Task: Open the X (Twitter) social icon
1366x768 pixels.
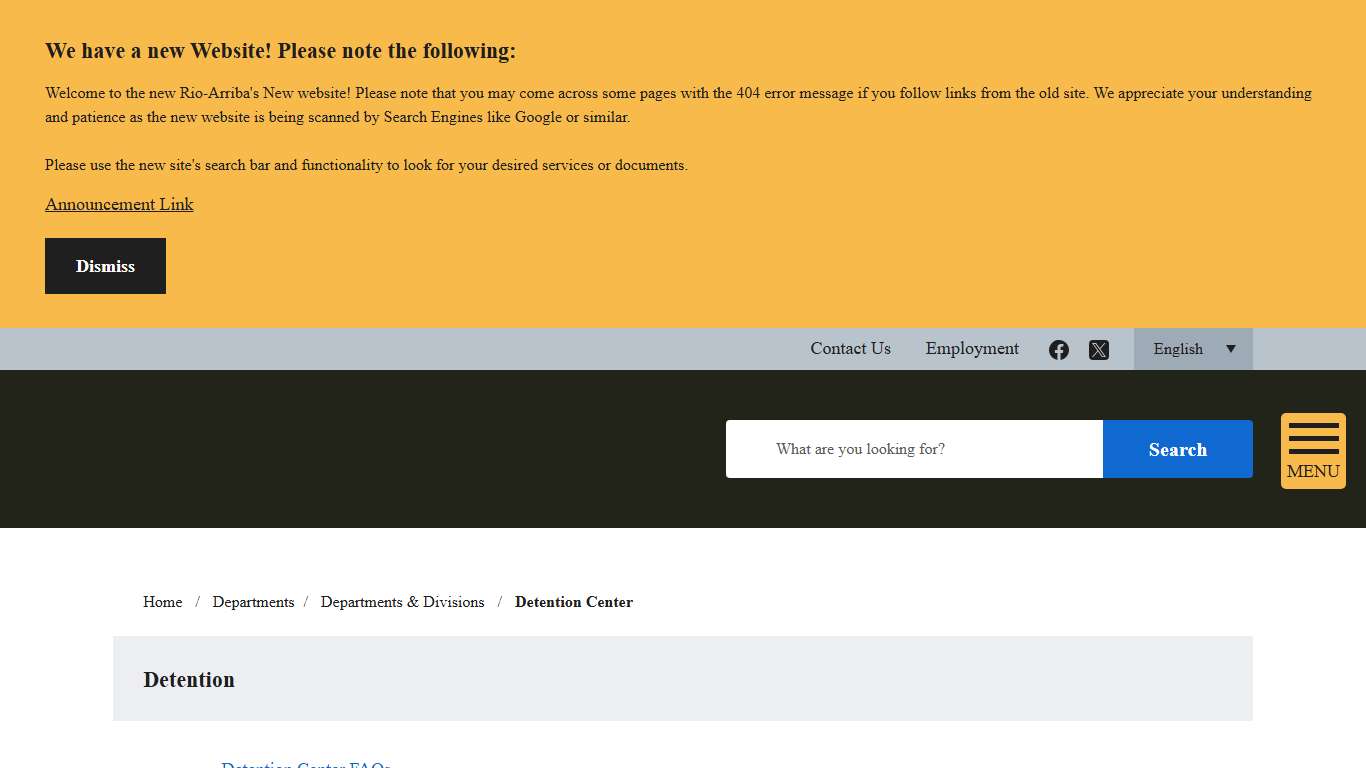Action: [x=1099, y=350]
